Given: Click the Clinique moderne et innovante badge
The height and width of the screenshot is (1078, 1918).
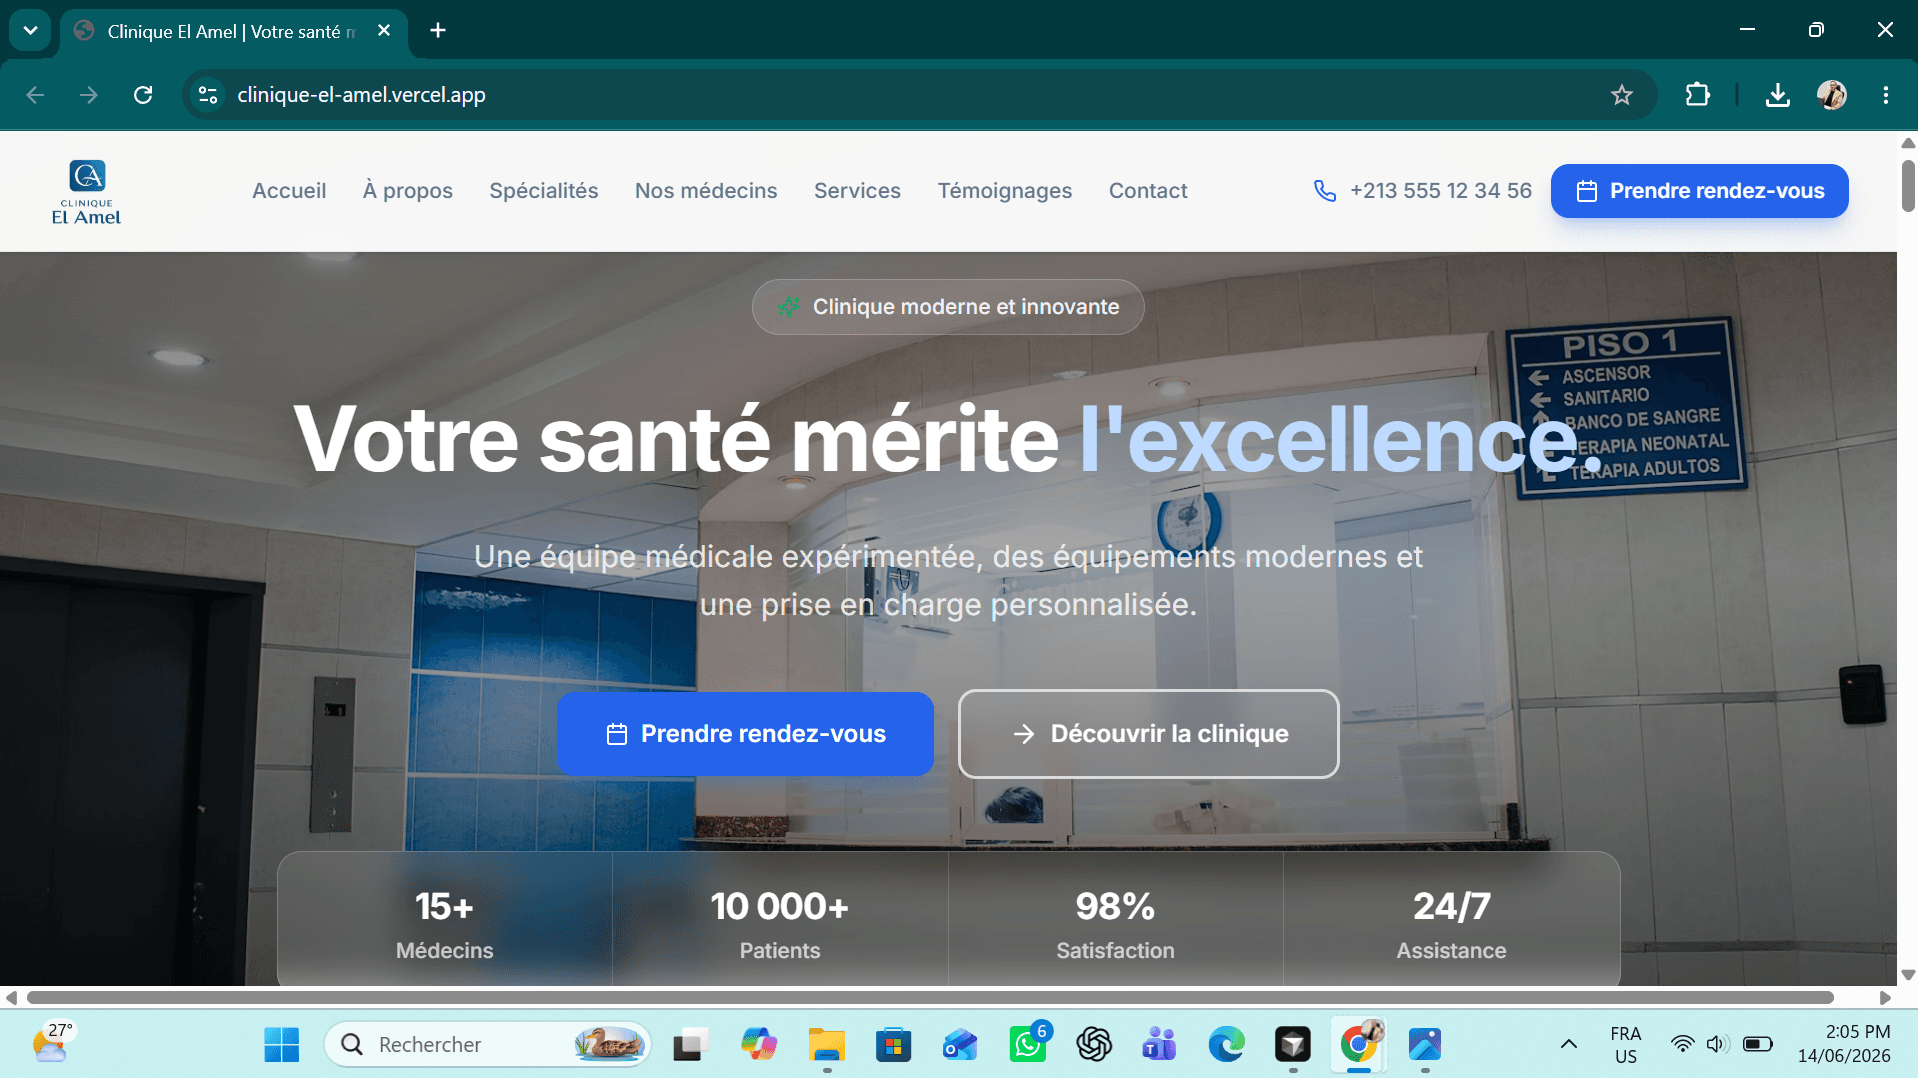Looking at the screenshot, I should [x=948, y=307].
